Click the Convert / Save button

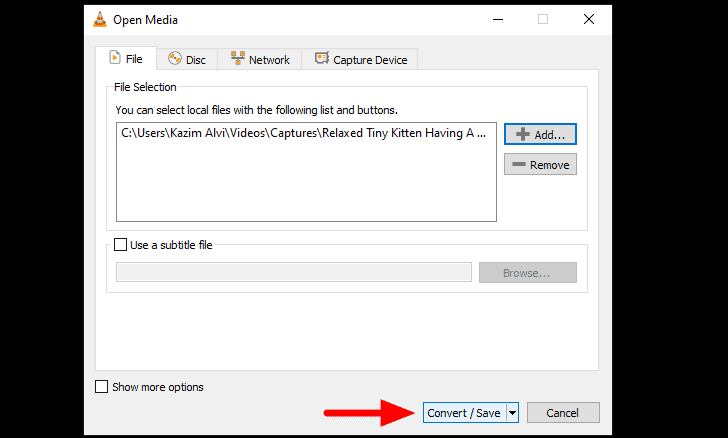[x=464, y=412]
